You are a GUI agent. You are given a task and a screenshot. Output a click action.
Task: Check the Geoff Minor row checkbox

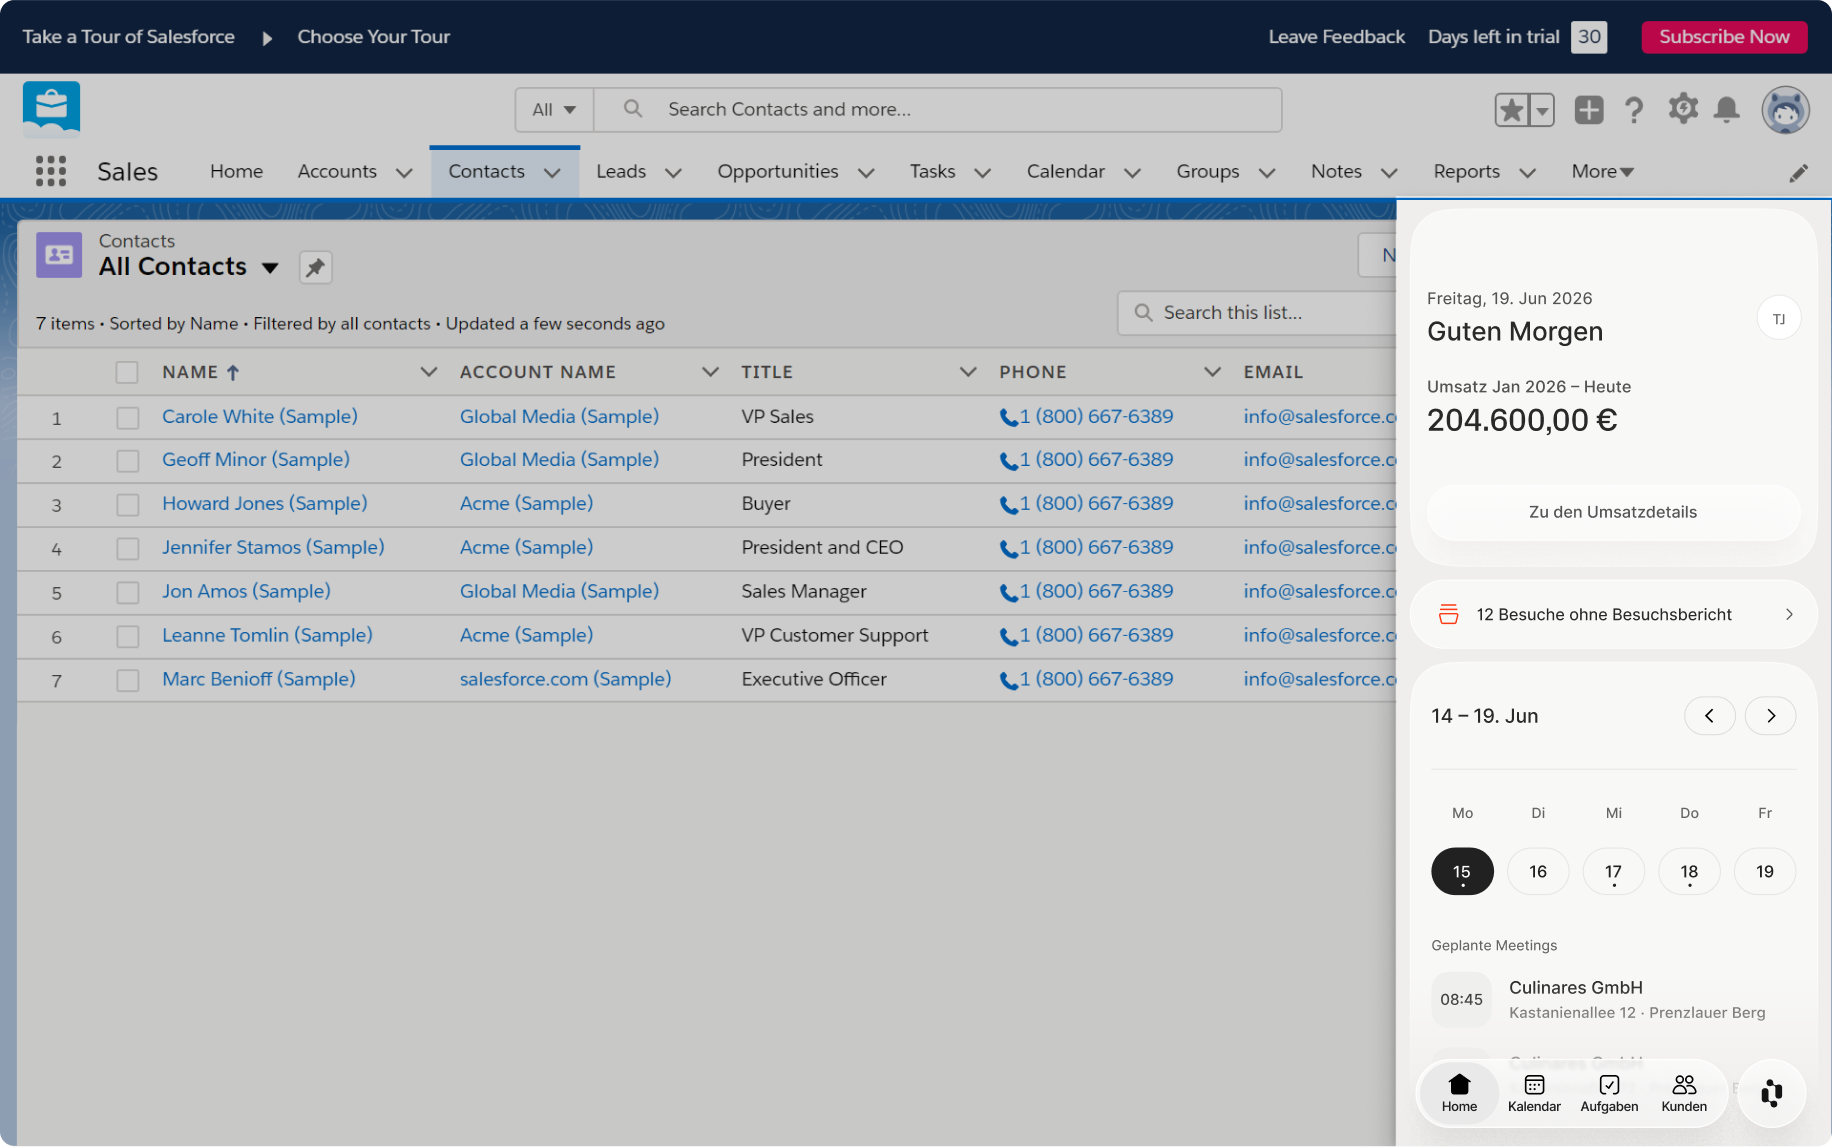click(128, 461)
